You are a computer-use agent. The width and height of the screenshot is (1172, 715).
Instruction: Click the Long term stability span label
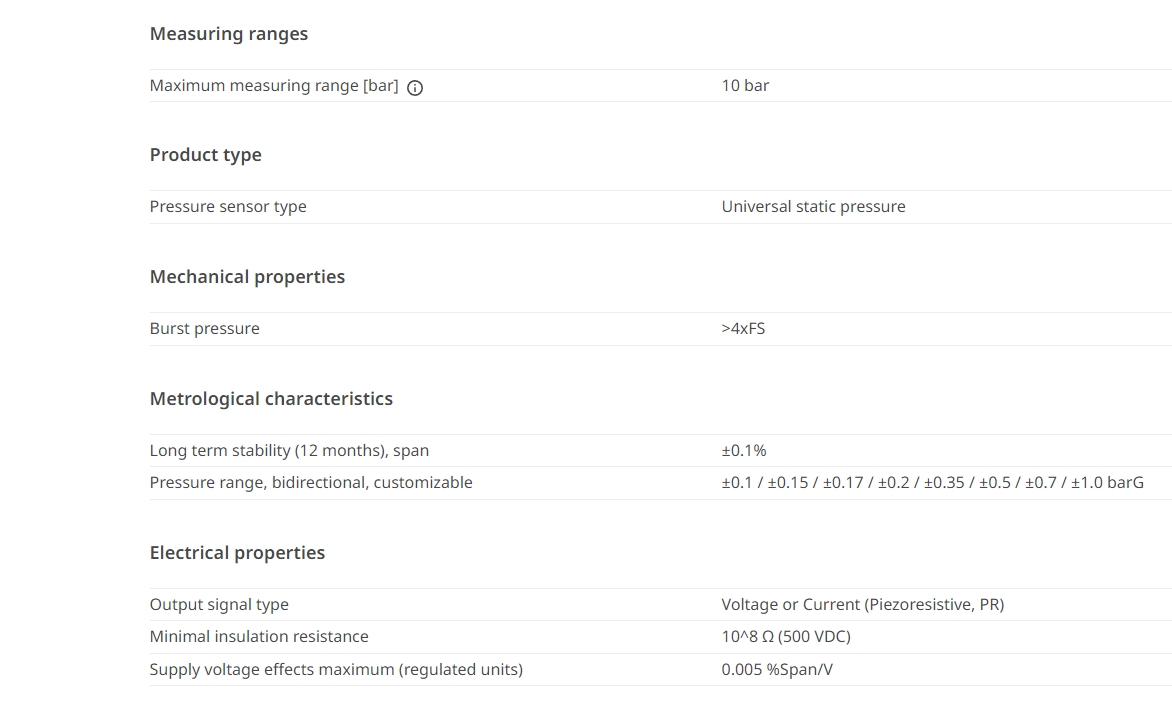click(289, 451)
